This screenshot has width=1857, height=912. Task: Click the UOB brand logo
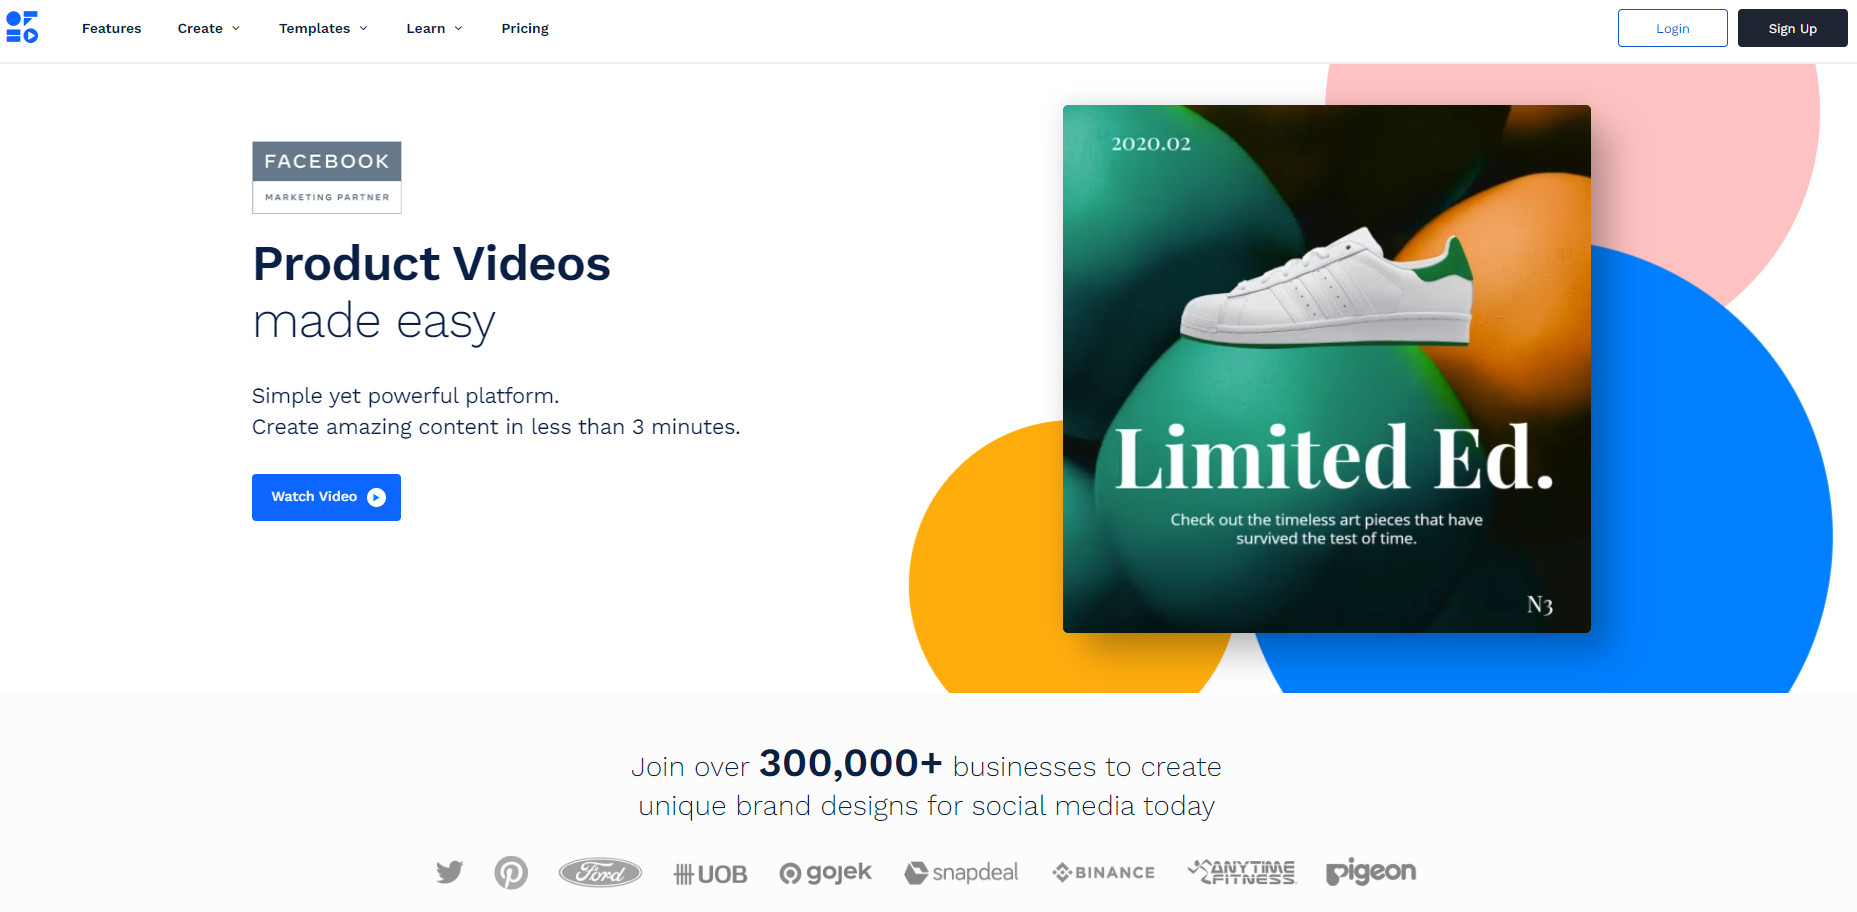pyautogui.click(x=710, y=872)
